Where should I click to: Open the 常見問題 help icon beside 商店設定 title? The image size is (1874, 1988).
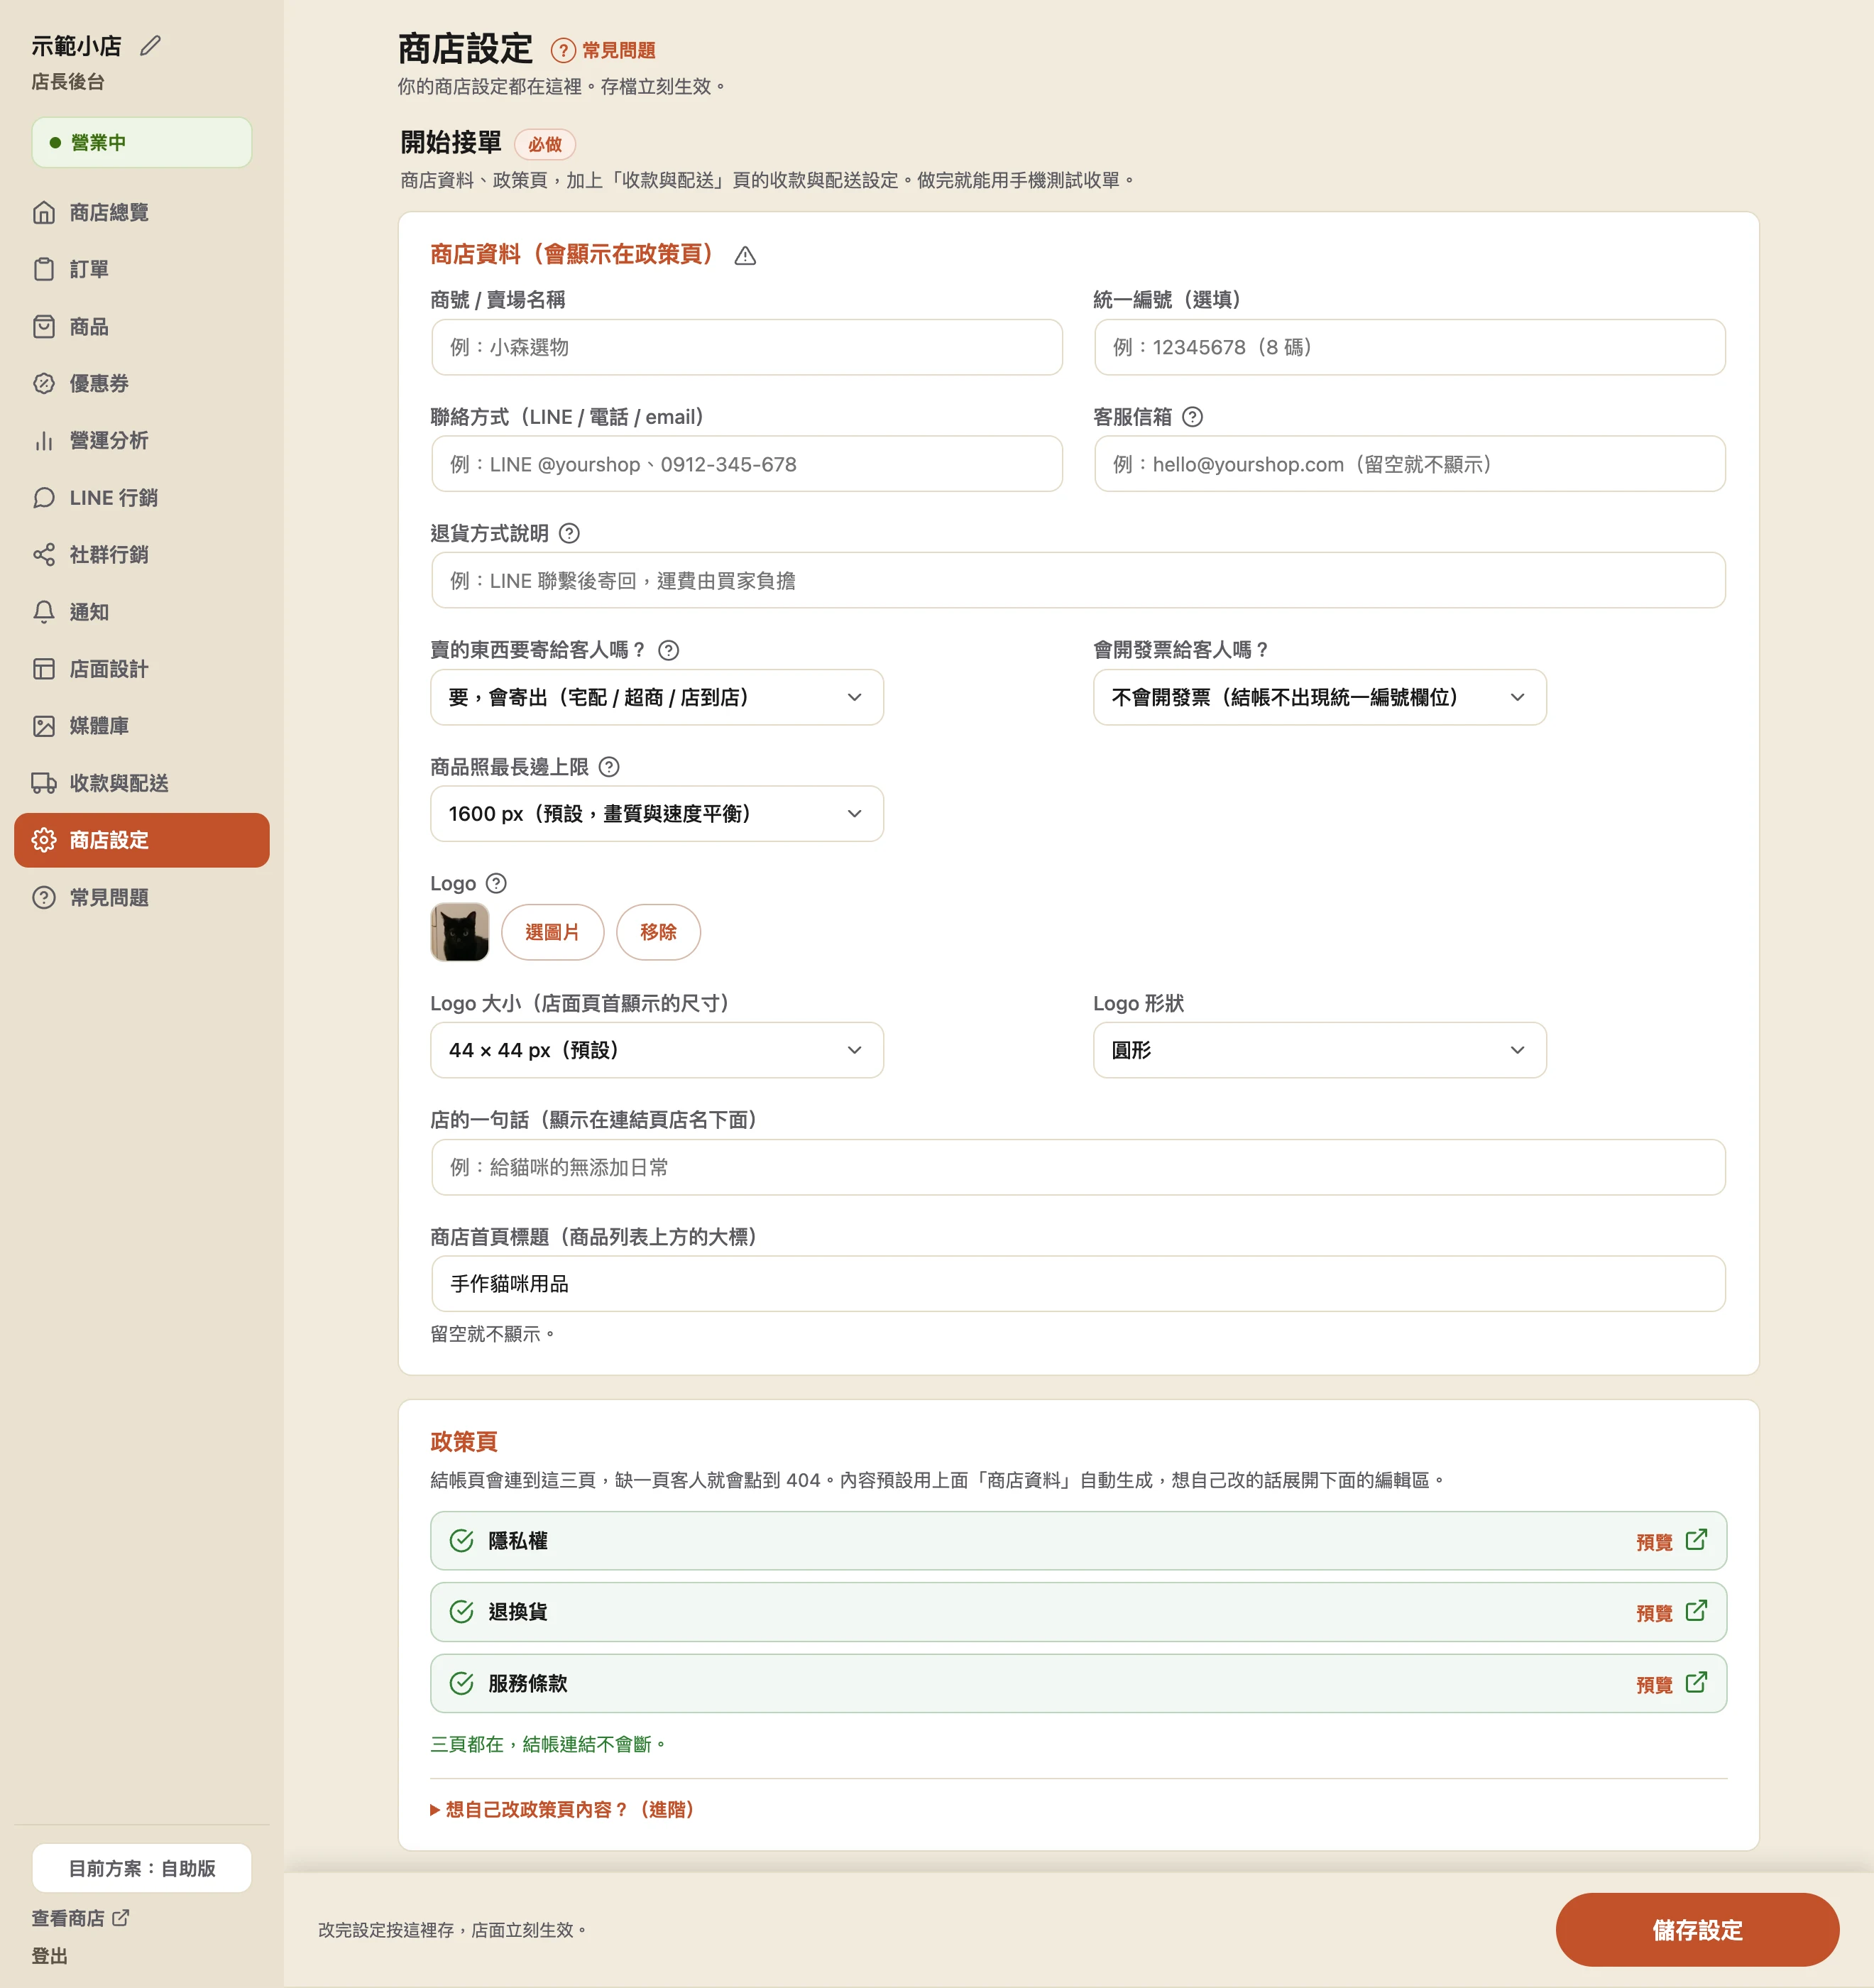563,50
